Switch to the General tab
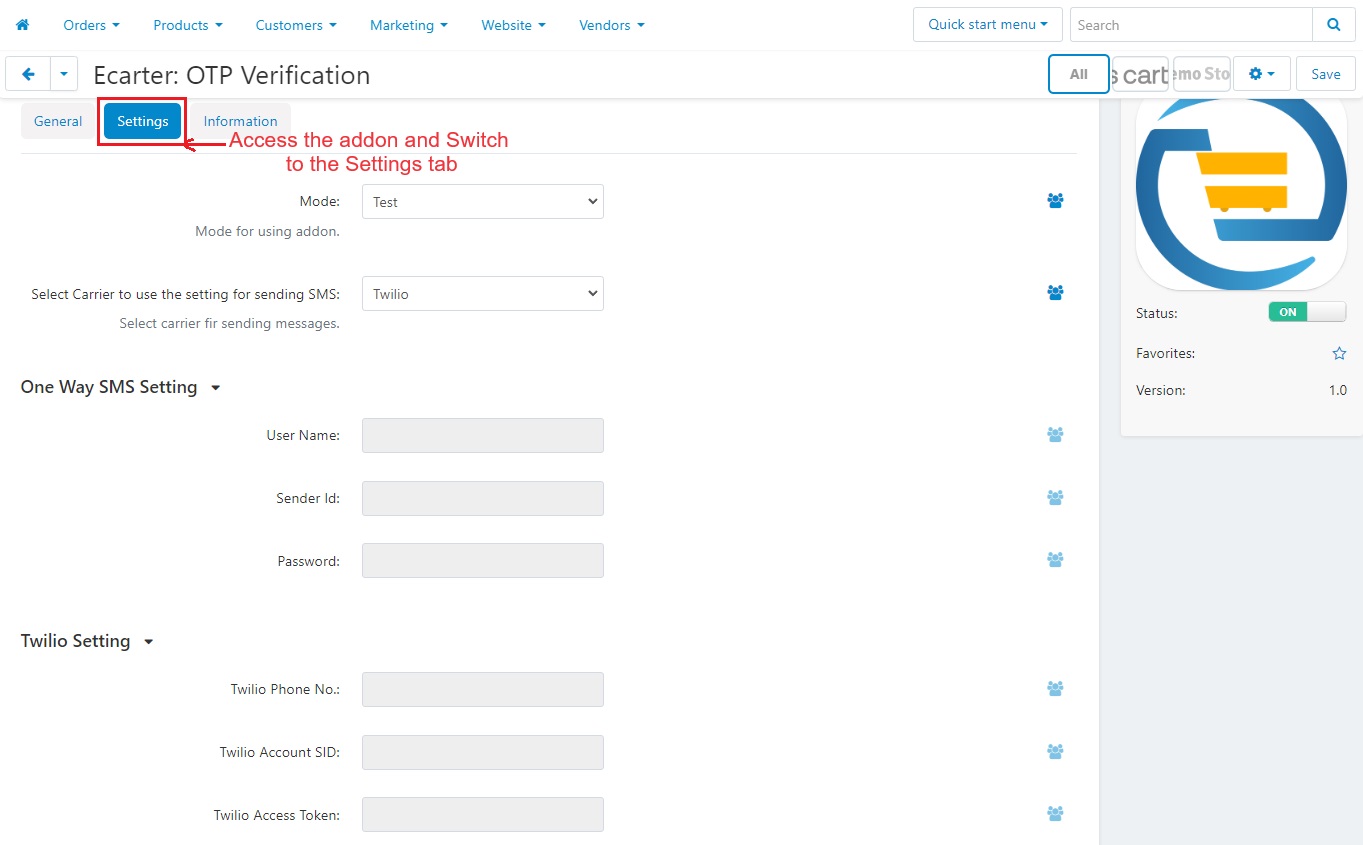The image size is (1363, 845). click(x=58, y=121)
